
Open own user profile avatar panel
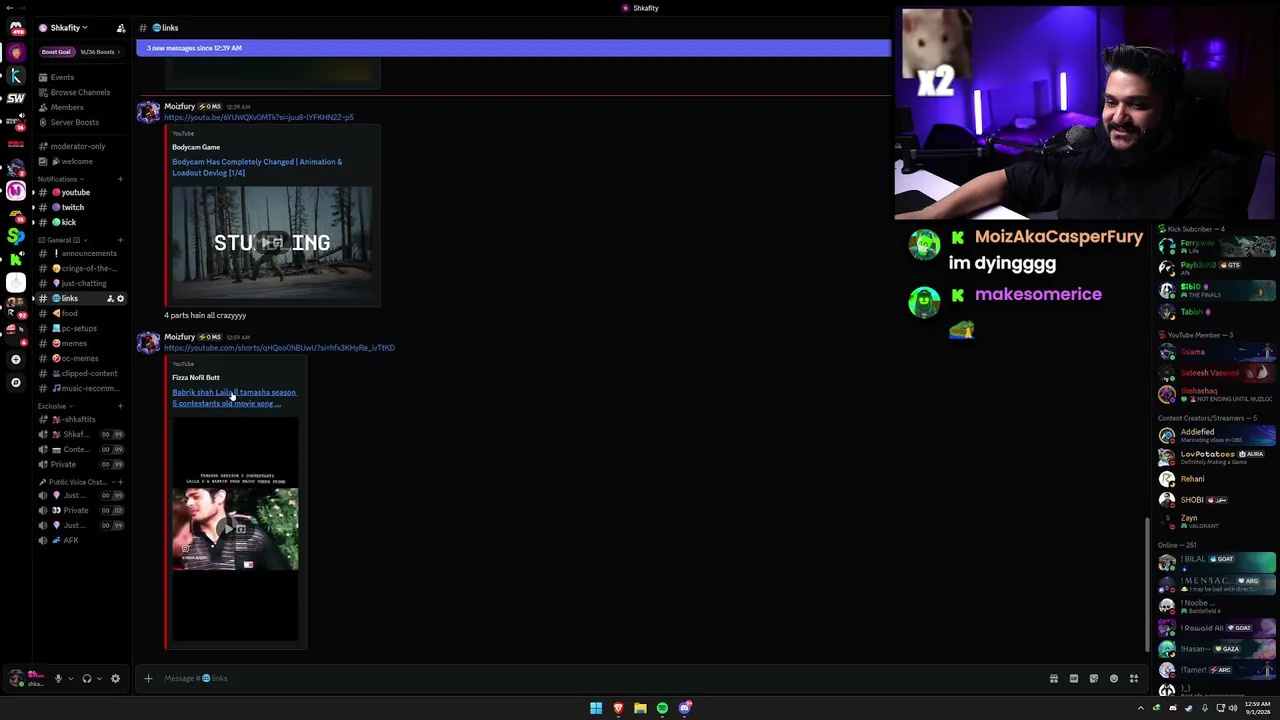[27, 679]
